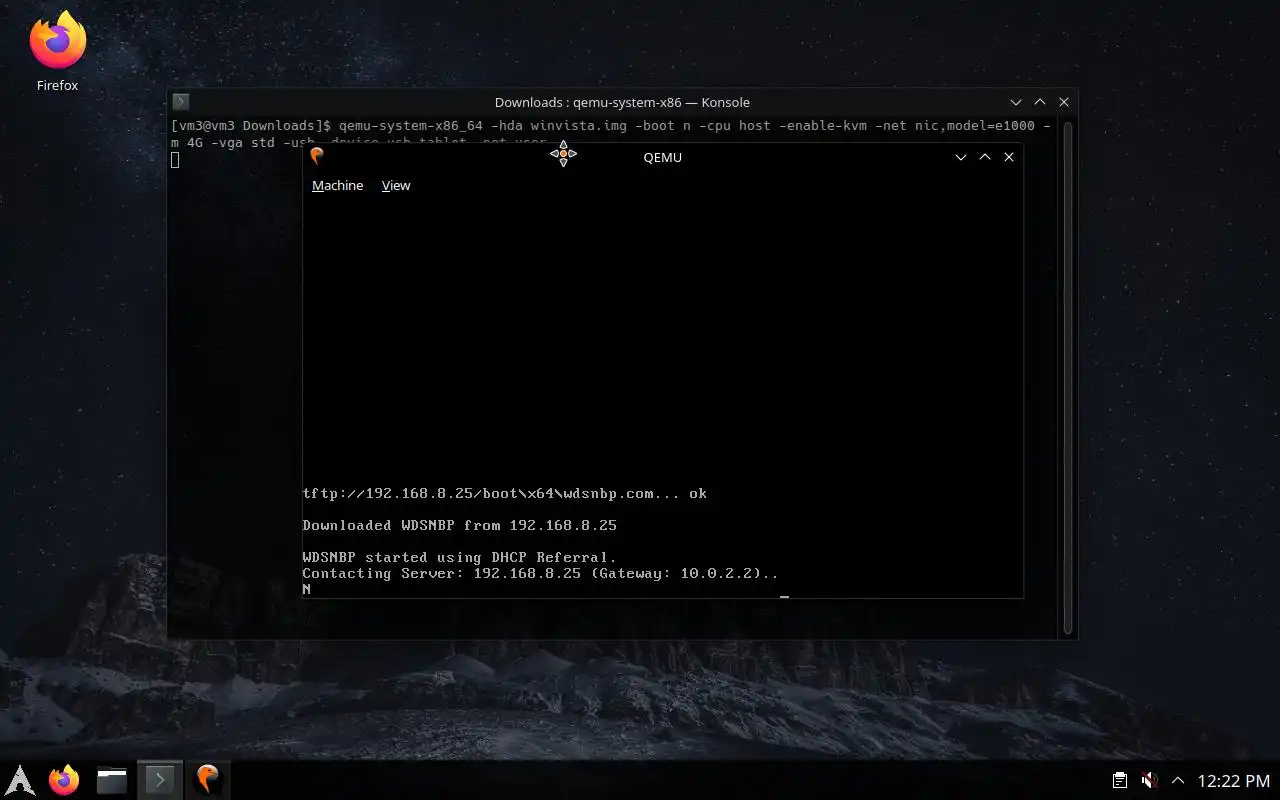Maximize the Konsole window
Screen dimensions: 1280x800
pos(1040,102)
